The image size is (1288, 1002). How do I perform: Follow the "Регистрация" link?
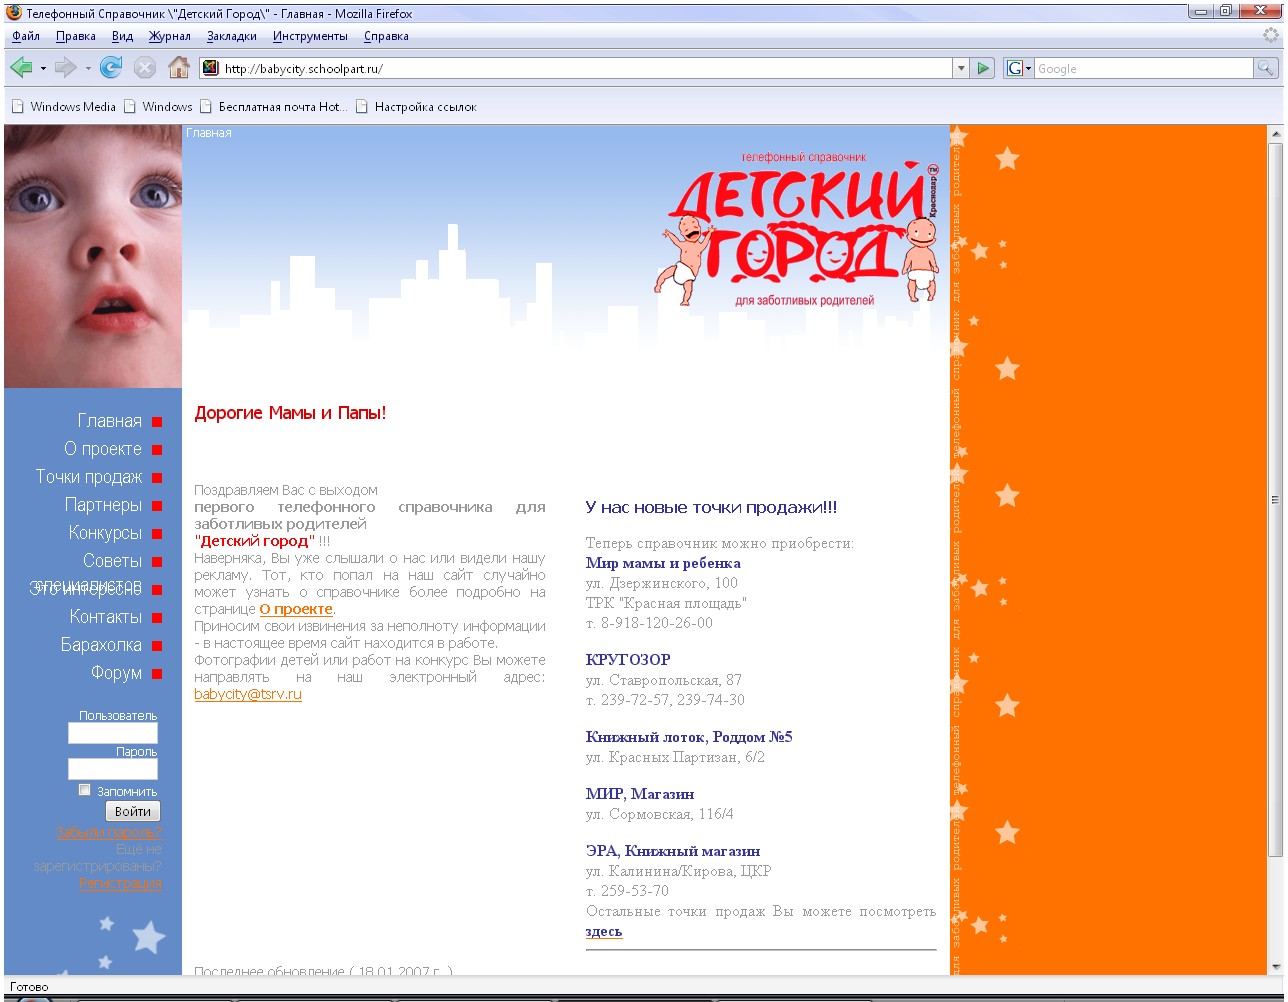pyautogui.click(x=120, y=884)
